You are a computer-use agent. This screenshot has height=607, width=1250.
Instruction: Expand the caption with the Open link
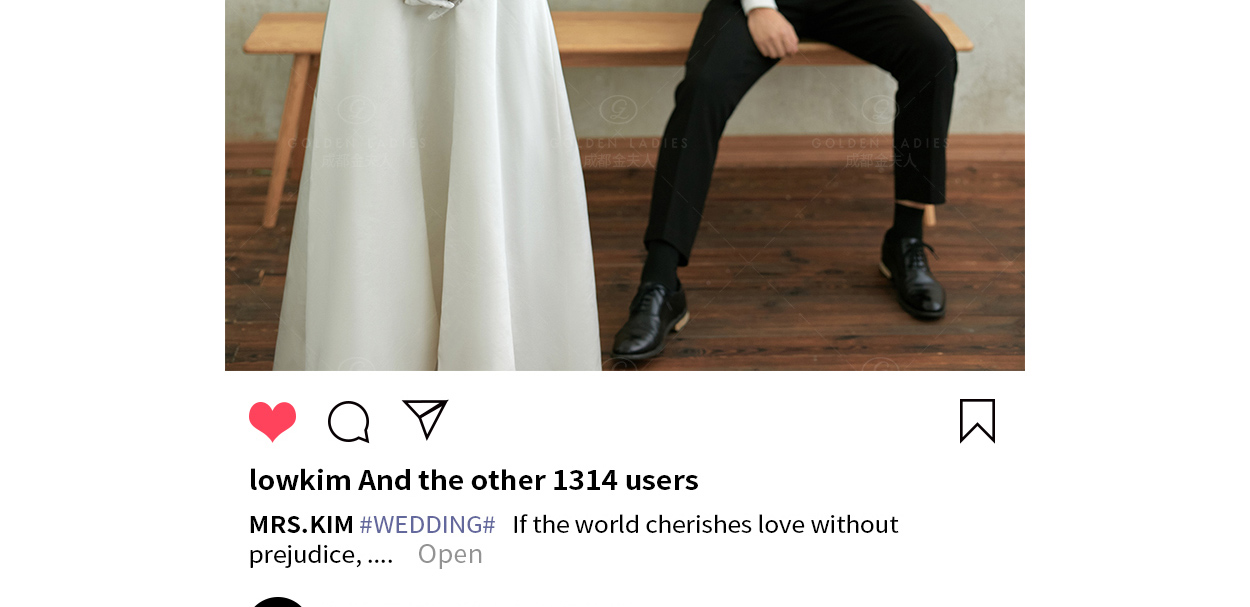coord(450,554)
